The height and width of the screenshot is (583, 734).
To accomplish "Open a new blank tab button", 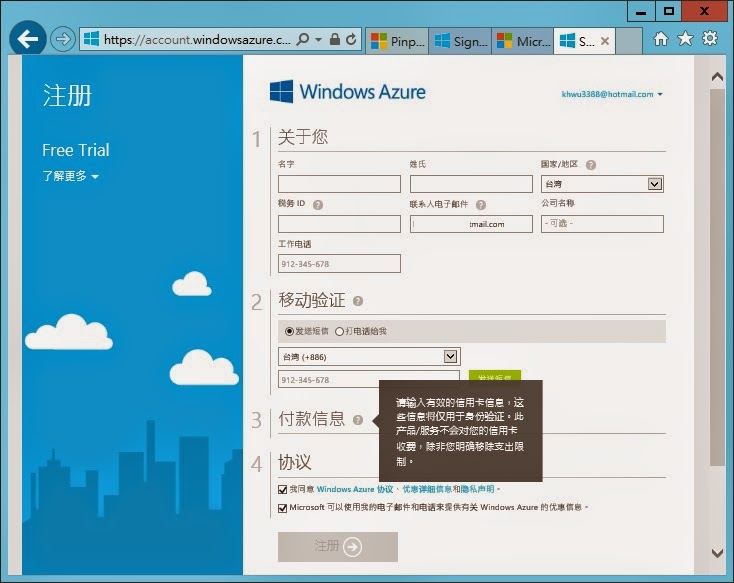I will (x=629, y=41).
